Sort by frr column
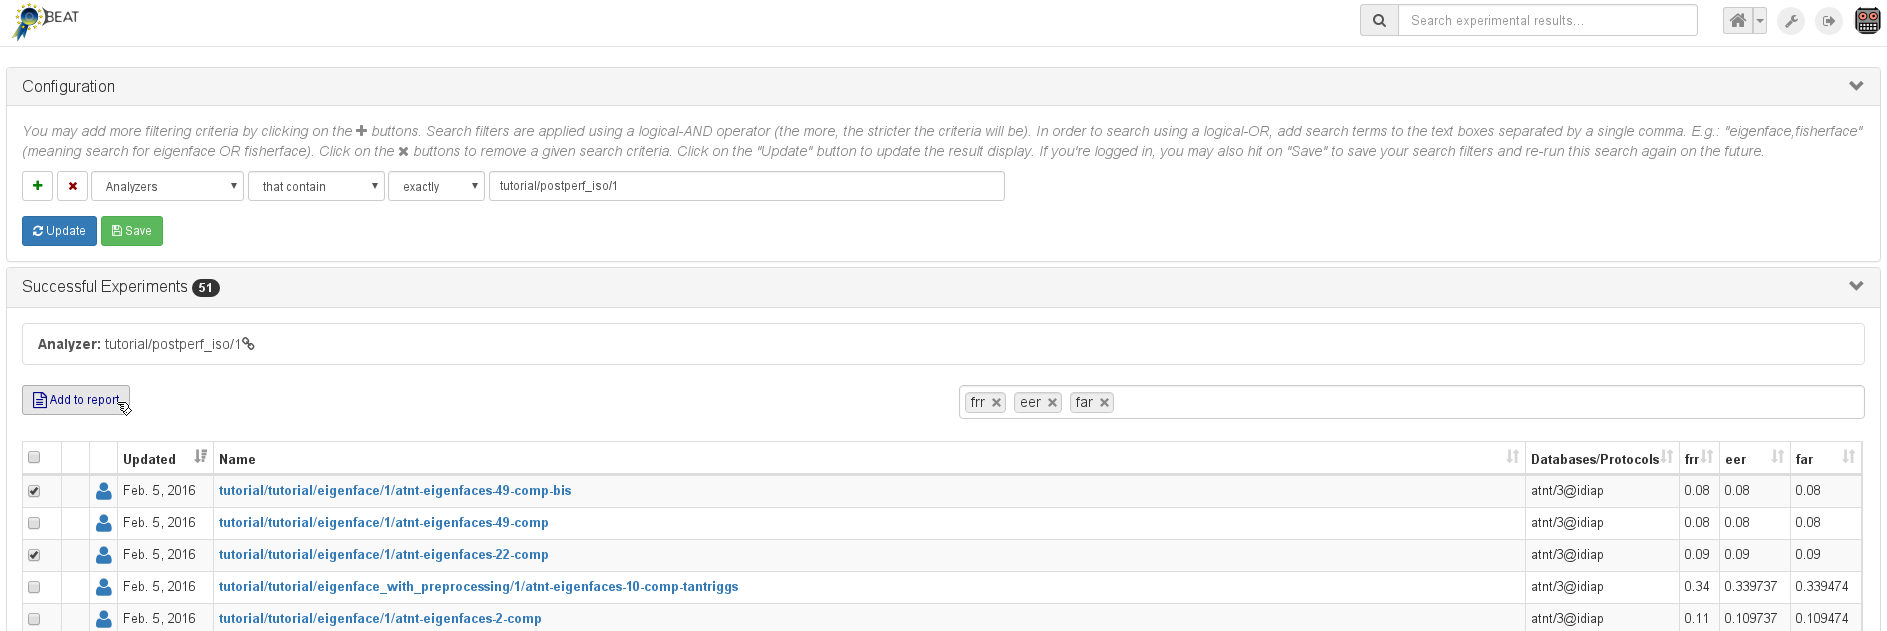This screenshot has height=631, width=1887. click(x=1699, y=458)
